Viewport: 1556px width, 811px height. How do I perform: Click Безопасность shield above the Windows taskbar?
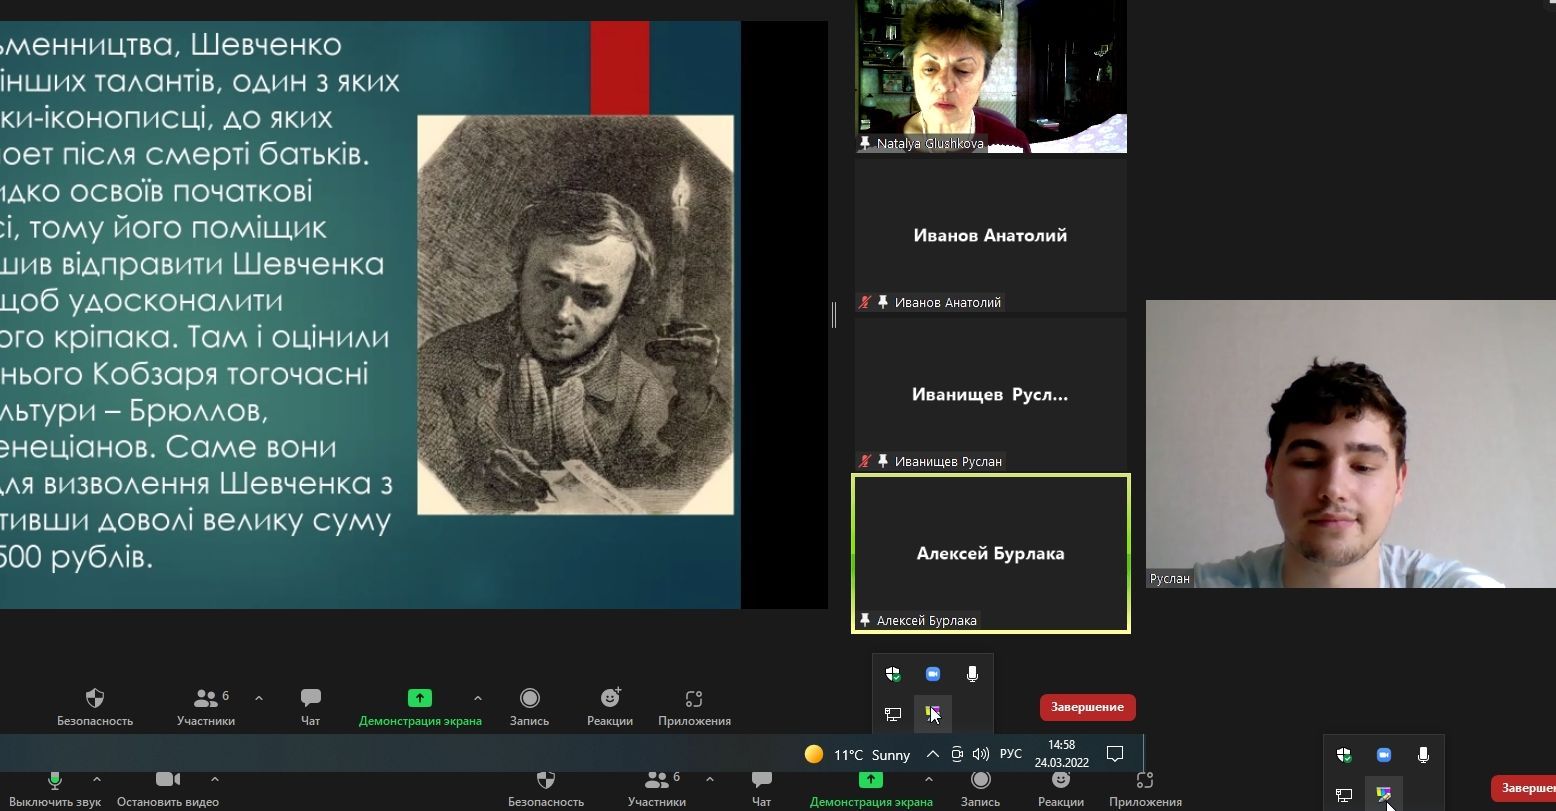[x=95, y=706]
